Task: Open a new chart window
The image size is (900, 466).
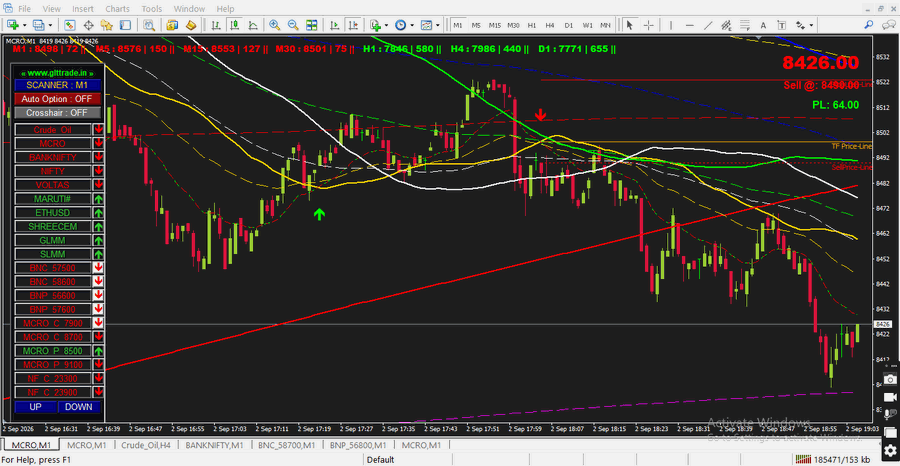Action: point(13,25)
